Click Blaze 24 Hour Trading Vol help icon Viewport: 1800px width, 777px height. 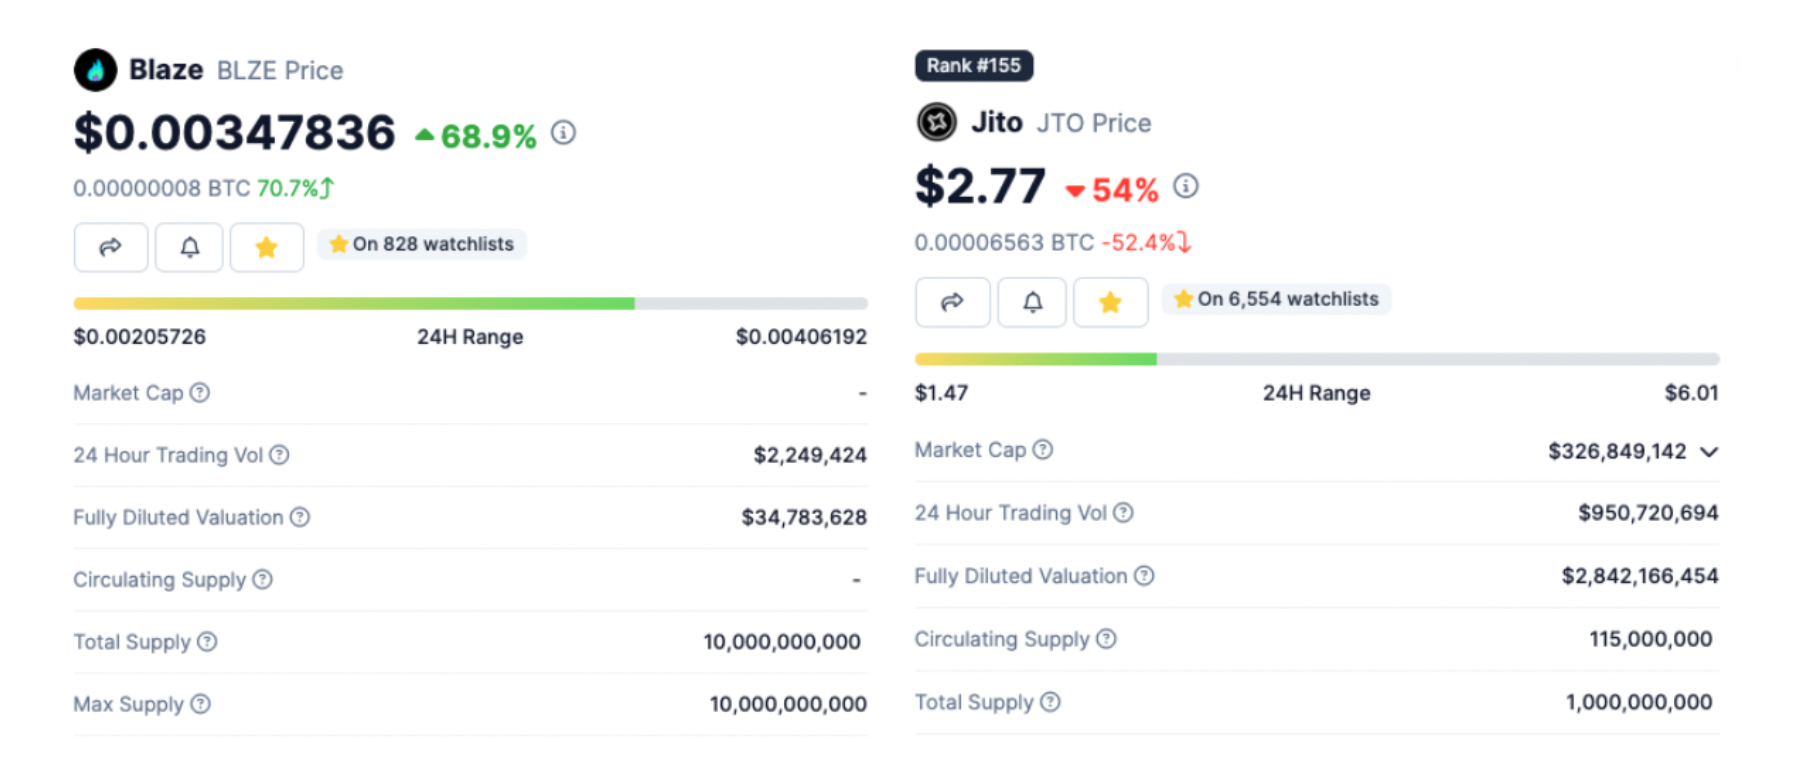point(280,455)
